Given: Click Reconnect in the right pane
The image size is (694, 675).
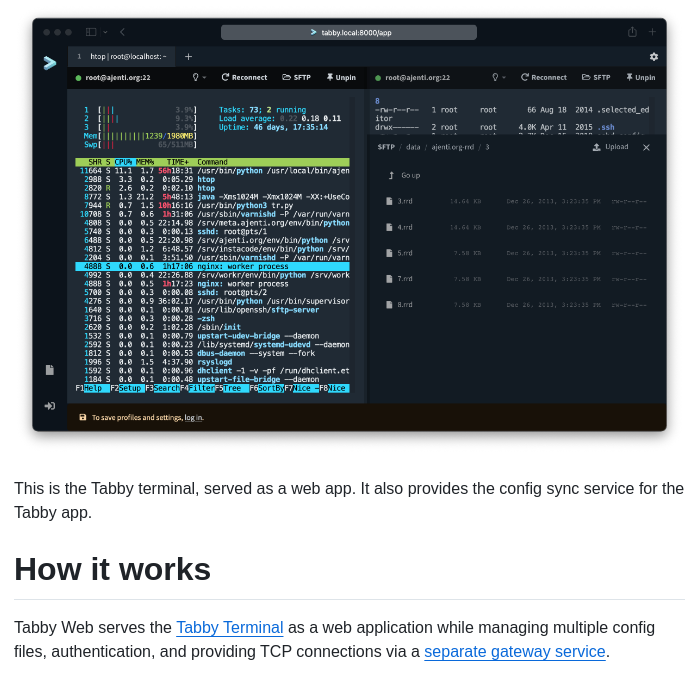Looking at the screenshot, I should click(544, 77).
